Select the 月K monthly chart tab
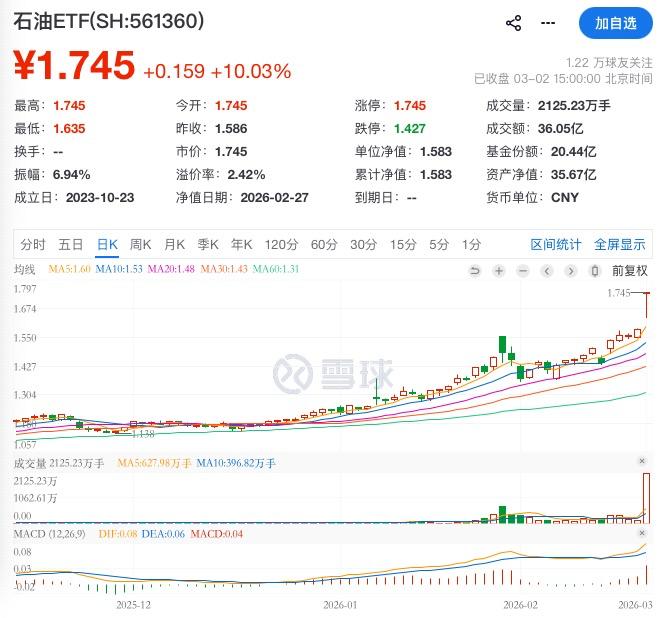Image resolution: width=671 pixels, height=618 pixels. tap(174, 244)
